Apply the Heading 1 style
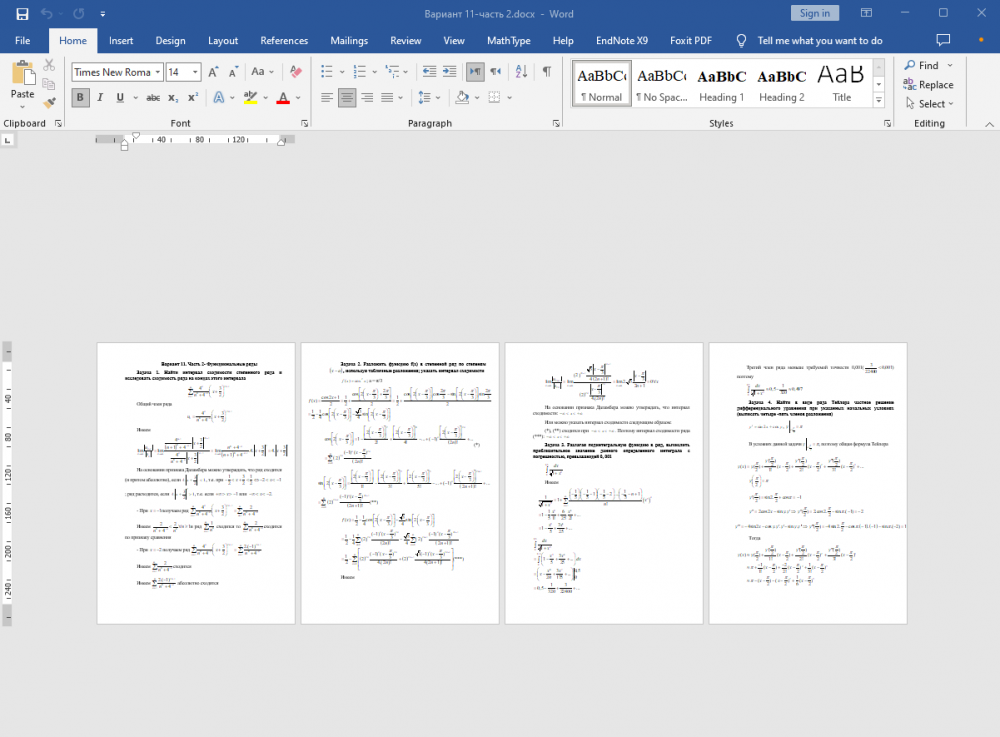This screenshot has height=737, width=1000. tap(721, 83)
